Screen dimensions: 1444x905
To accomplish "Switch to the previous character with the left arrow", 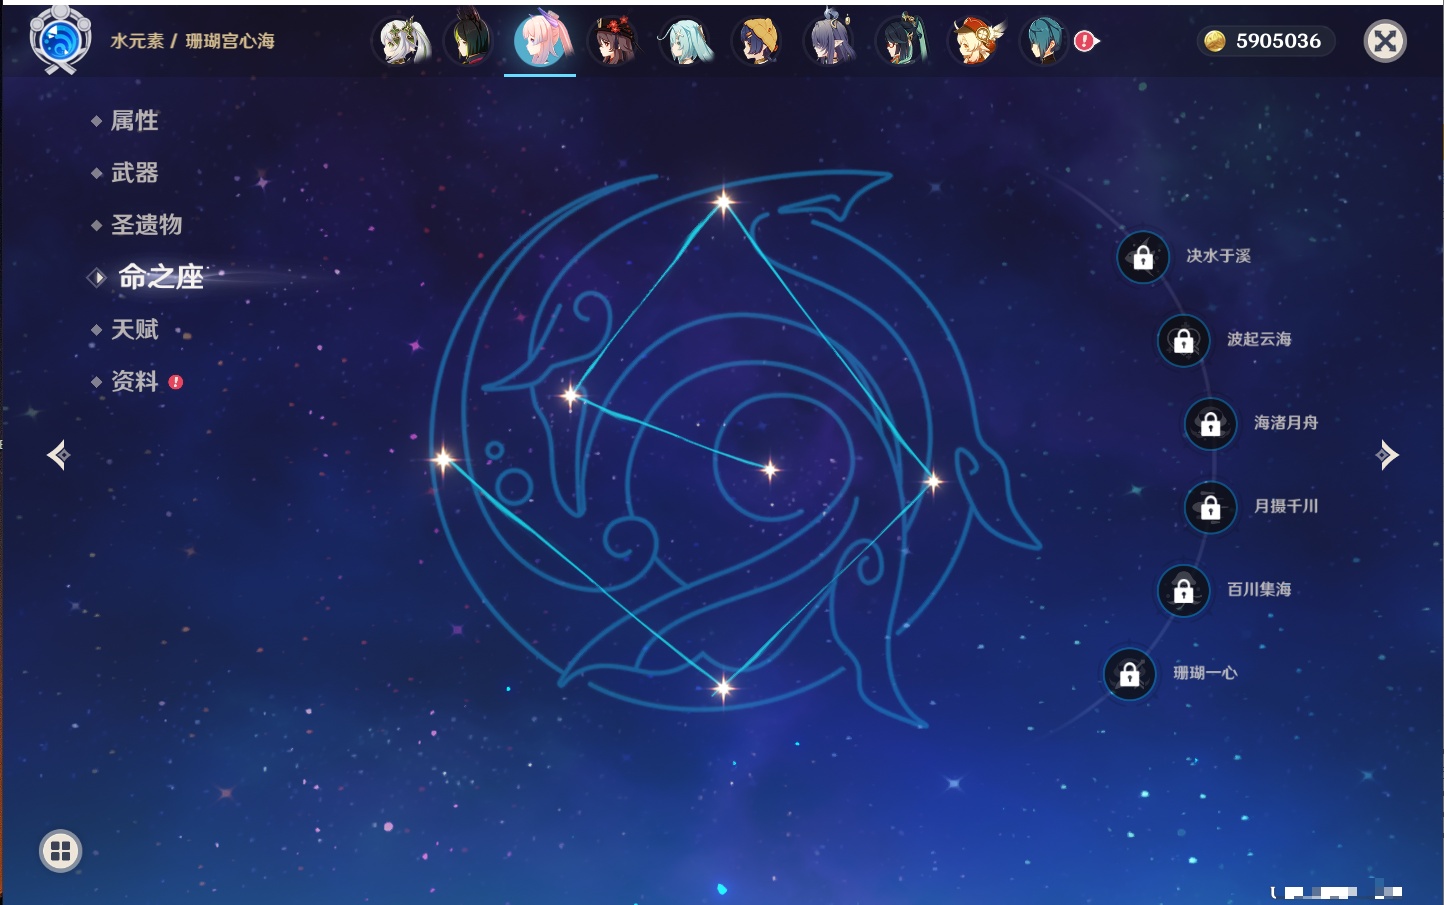I will (x=59, y=455).
